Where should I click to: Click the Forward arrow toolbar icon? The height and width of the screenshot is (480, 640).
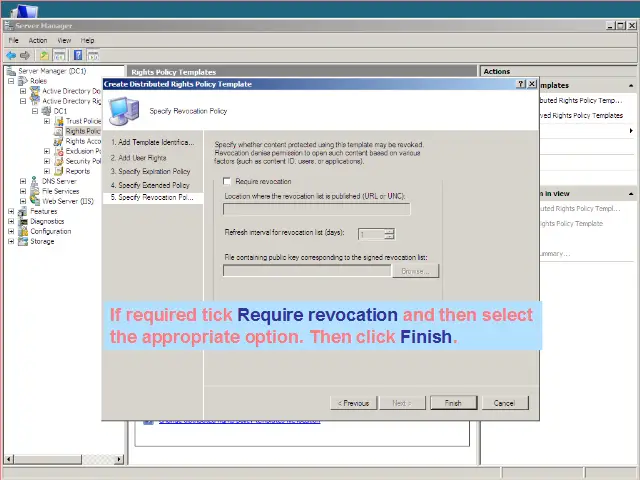coord(26,55)
